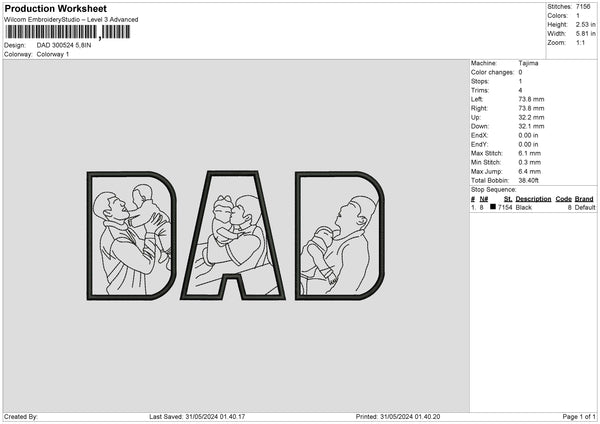600x424 pixels.
Task: Click the Brand column header
Action: (x=584, y=199)
